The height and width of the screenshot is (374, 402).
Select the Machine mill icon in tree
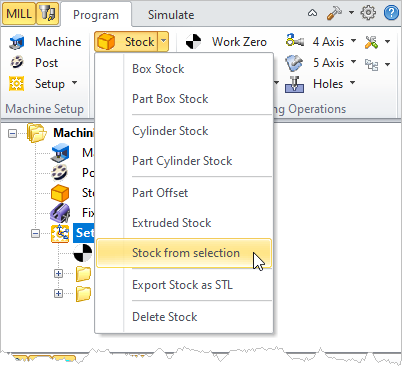click(x=60, y=153)
